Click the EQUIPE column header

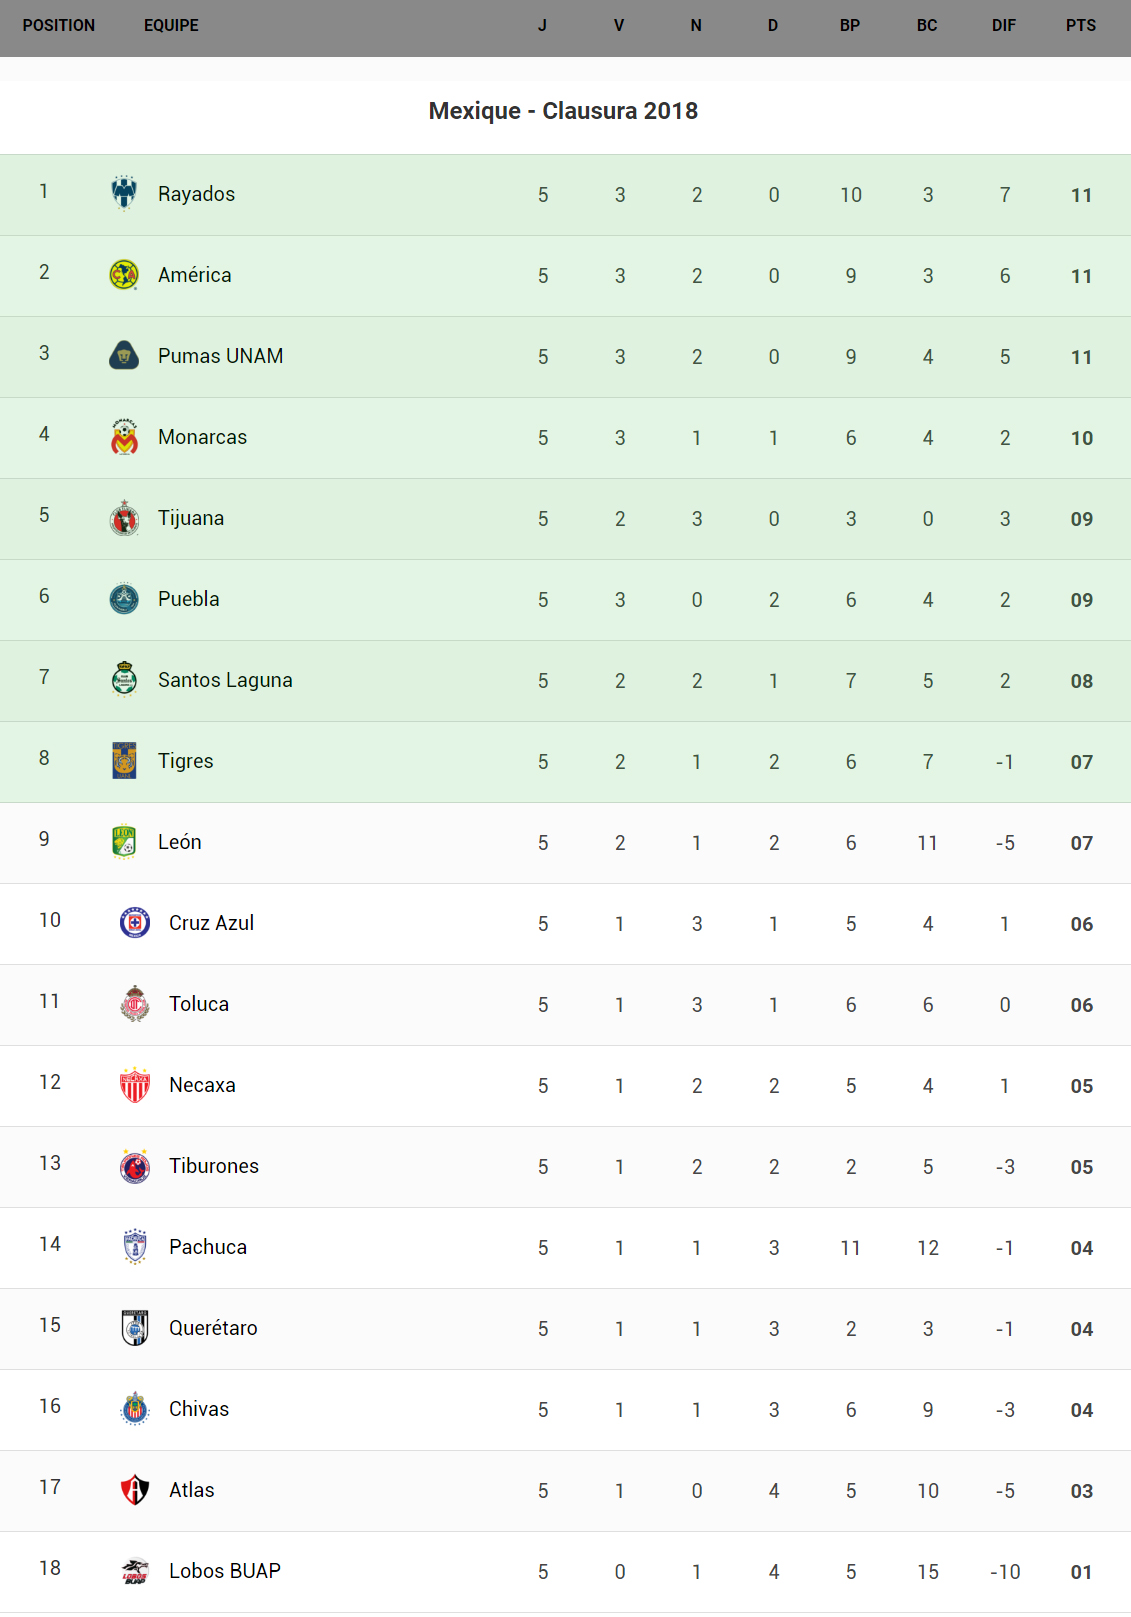[171, 26]
